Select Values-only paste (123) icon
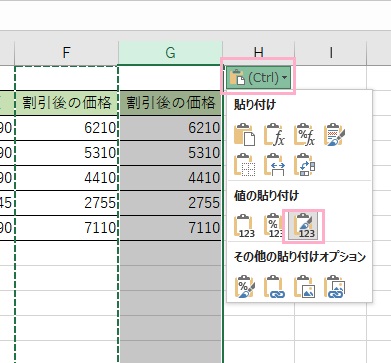This screenshot has height=363, width=391. click(x=244, y=226)
